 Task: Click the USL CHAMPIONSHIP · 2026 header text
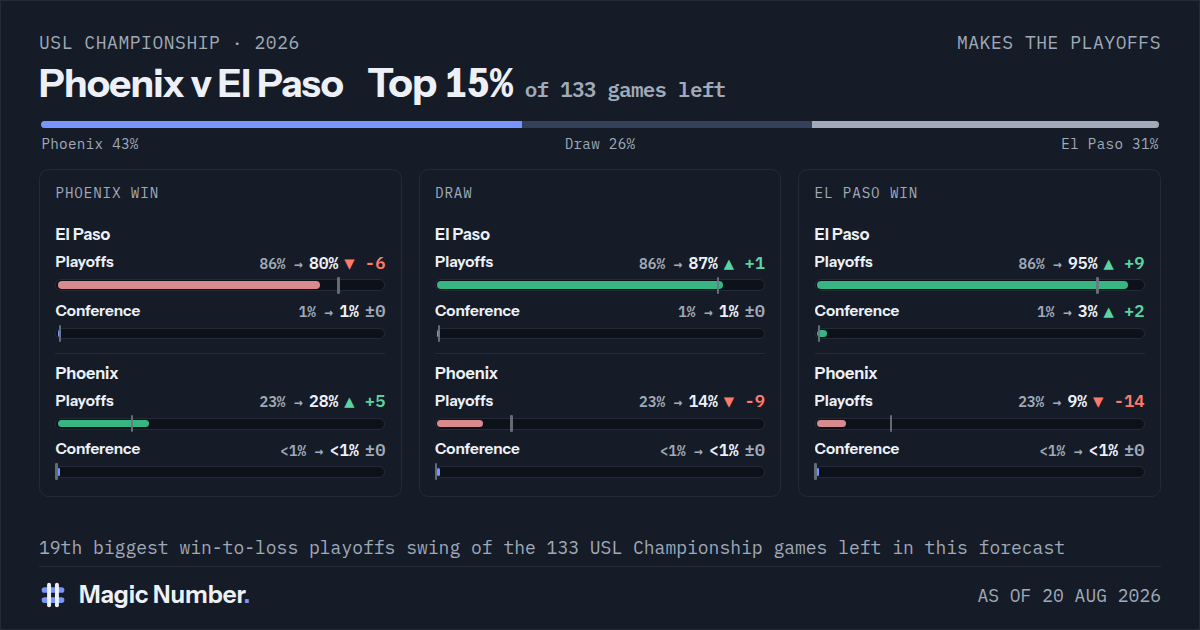coord(169,43)
